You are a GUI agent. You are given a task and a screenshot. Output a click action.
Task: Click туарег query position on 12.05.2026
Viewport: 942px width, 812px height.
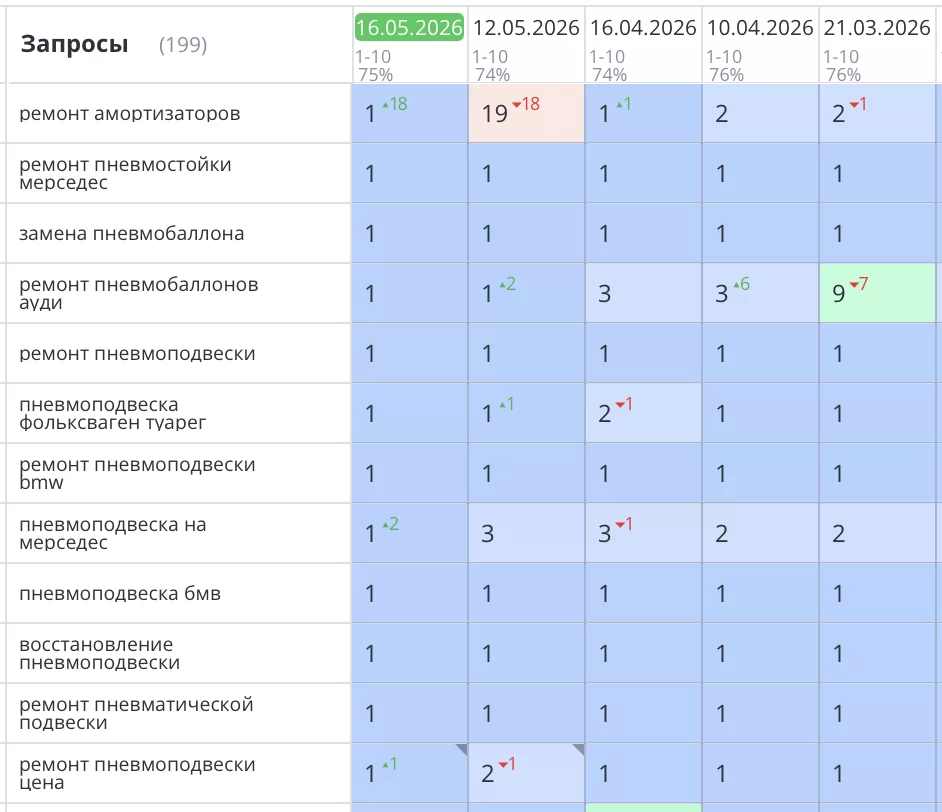pos(526,414)
